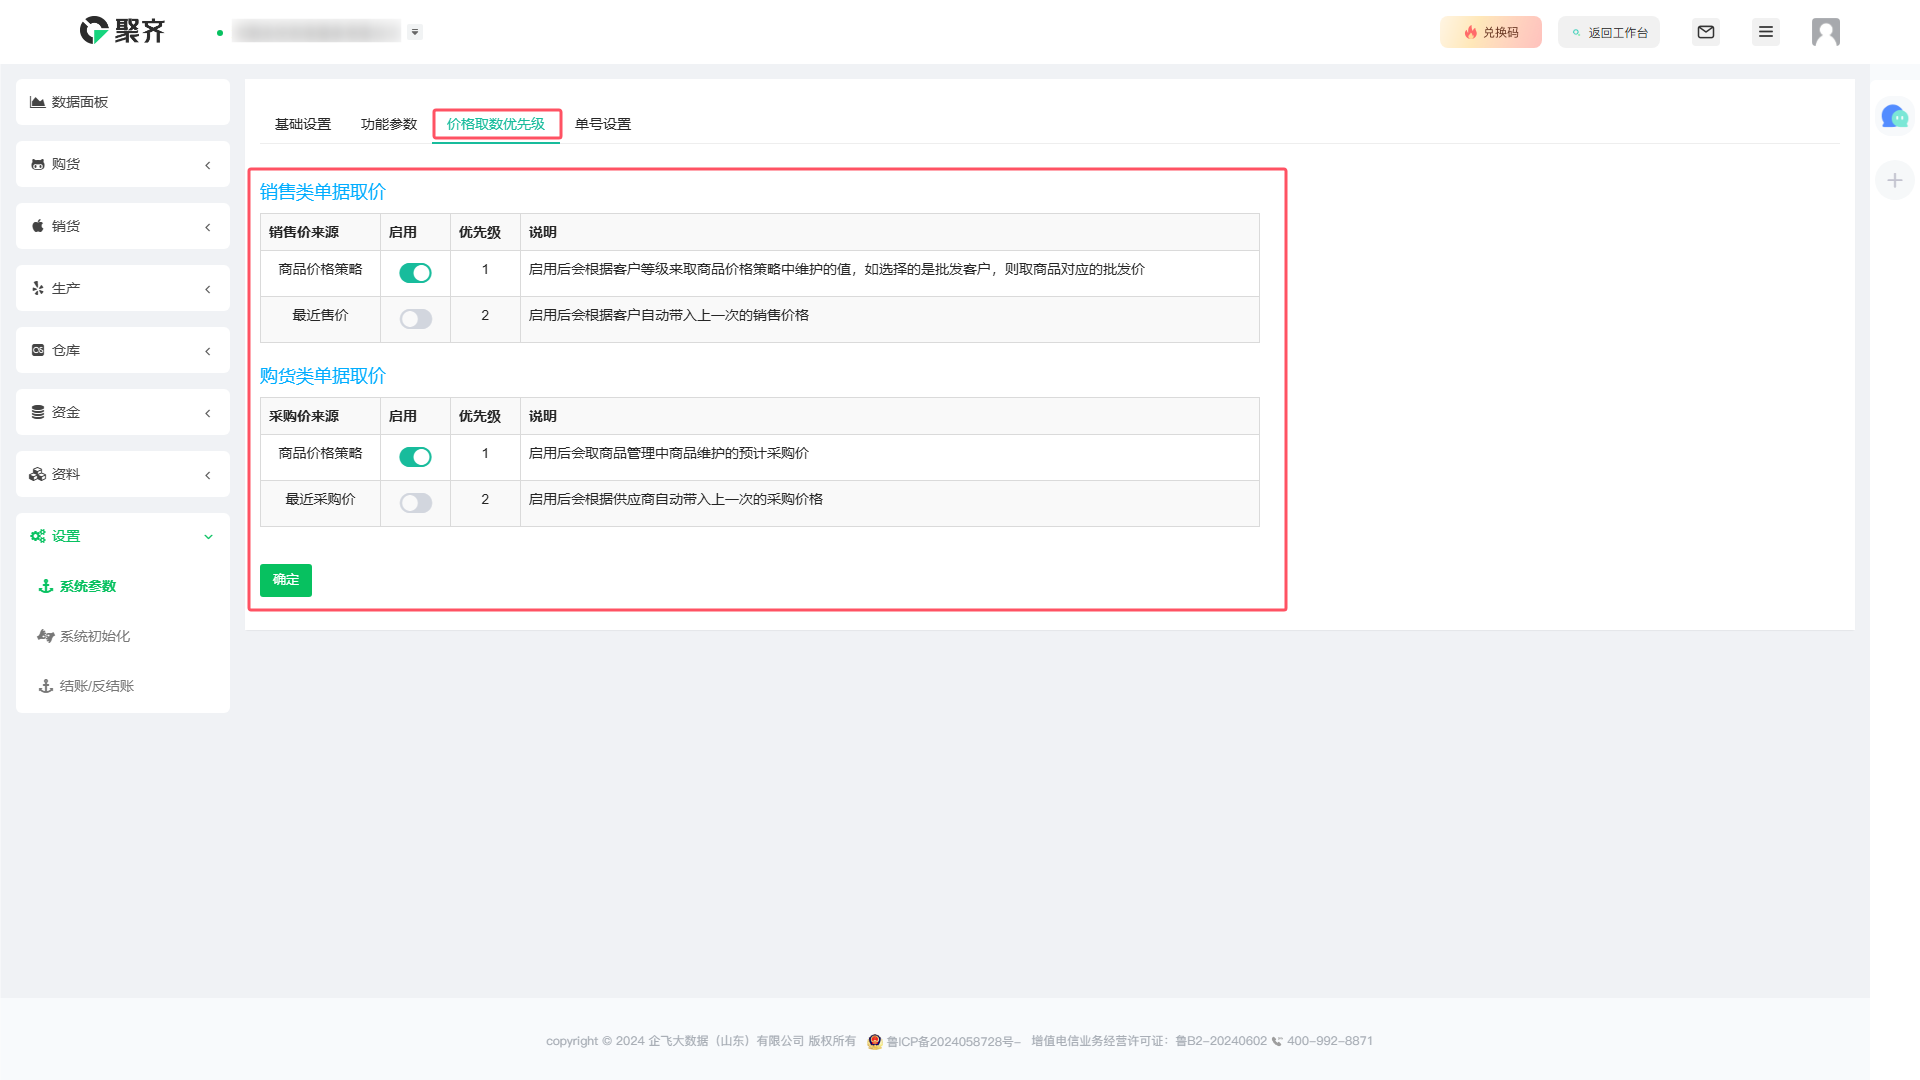This screenshot has height=1080, width=1920.
Task: Click the police badge icon in footer
Action: click(x=875, y=1041)
